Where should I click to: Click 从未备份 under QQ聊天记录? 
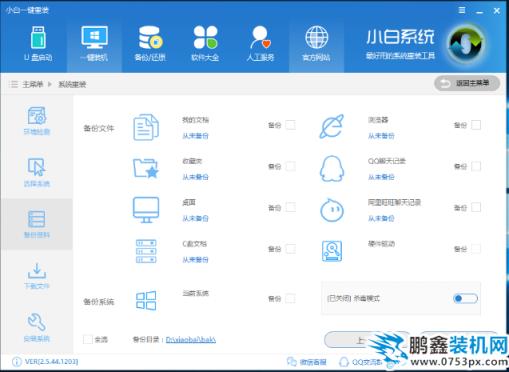tap(381, 177)
